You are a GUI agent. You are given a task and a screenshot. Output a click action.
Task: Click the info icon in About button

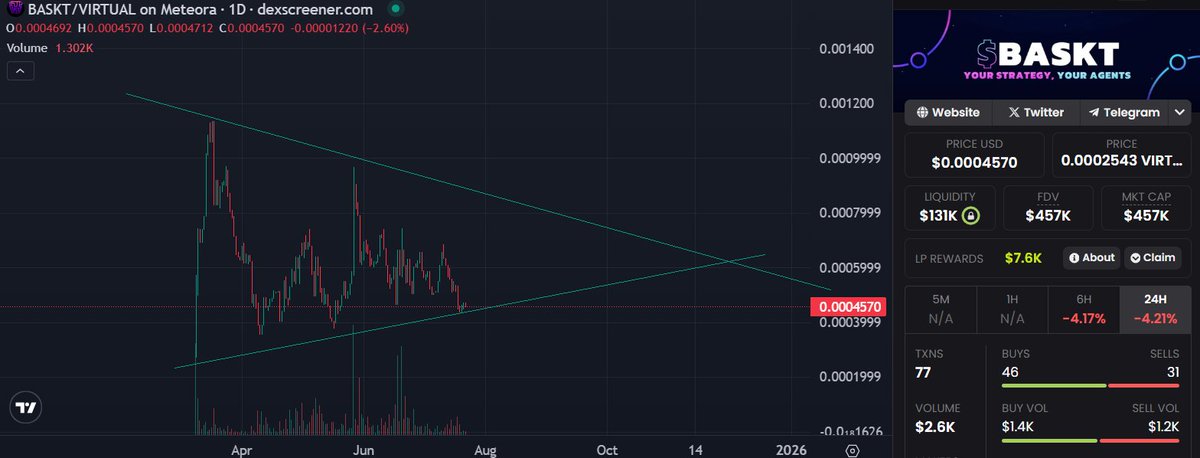pos(1073,258)
